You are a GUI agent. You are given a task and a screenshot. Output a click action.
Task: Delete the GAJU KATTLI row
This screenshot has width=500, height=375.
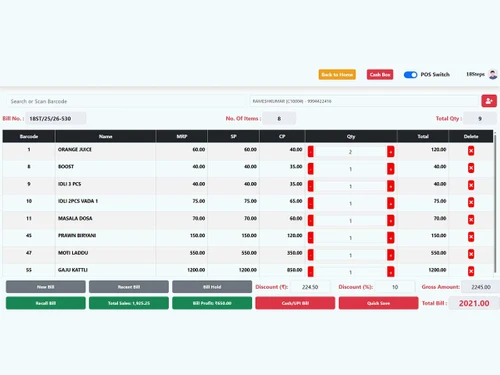coord(471,271)
